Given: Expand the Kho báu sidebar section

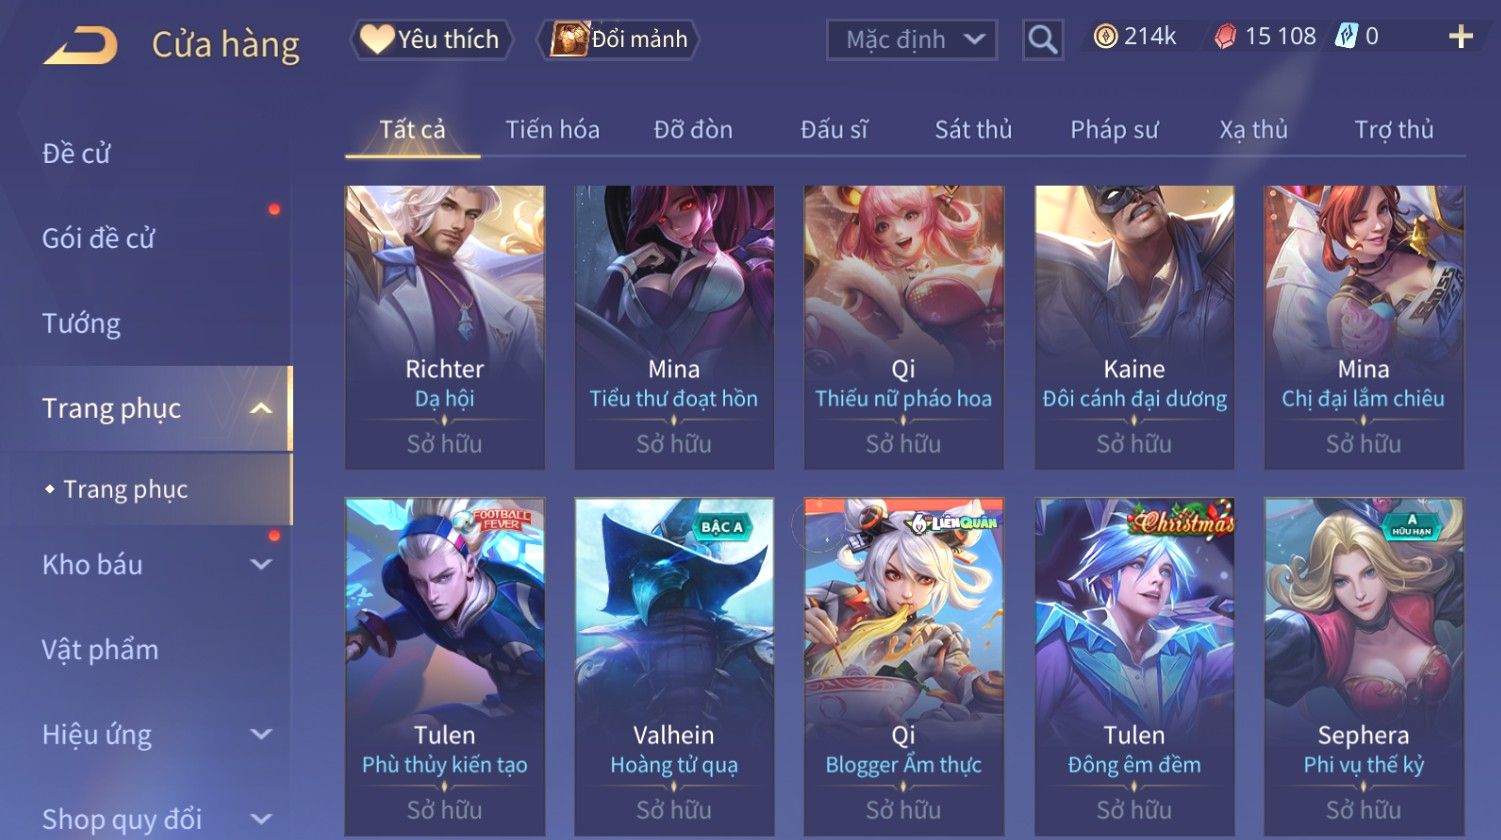Looking at the screenshot, I should 261,565.
